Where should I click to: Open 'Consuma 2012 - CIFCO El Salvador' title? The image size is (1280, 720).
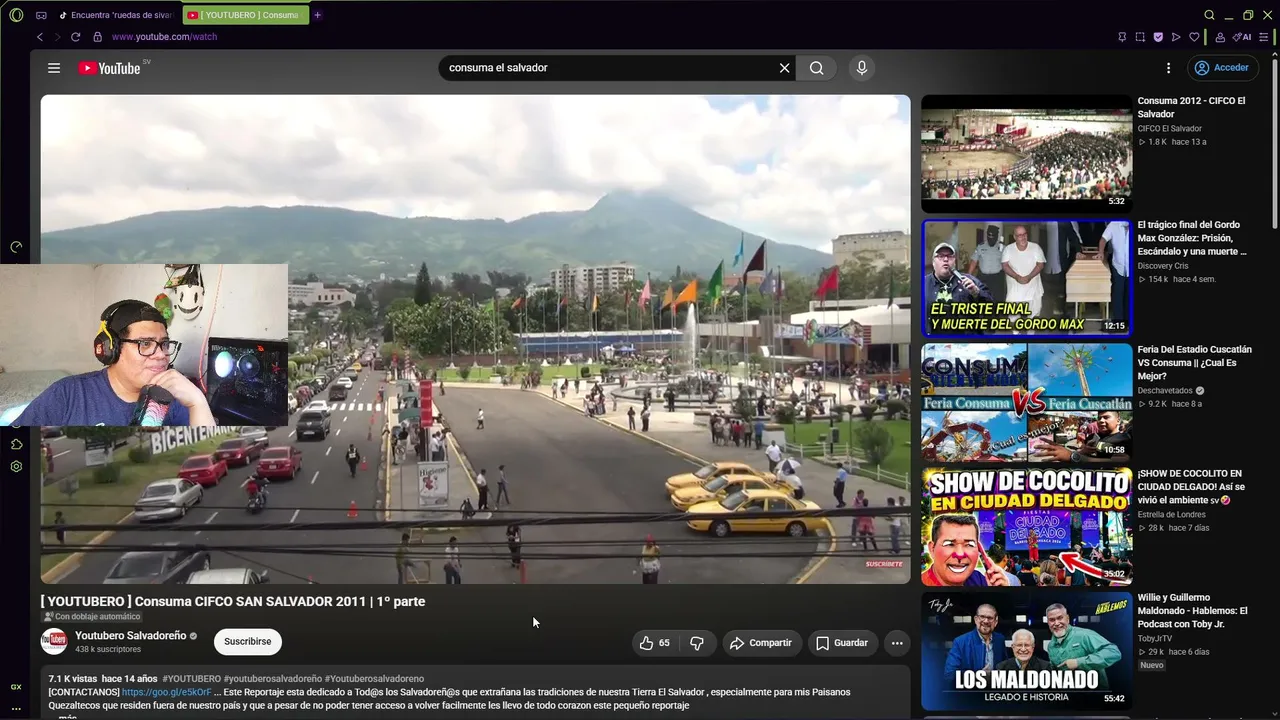[1191, 107]
